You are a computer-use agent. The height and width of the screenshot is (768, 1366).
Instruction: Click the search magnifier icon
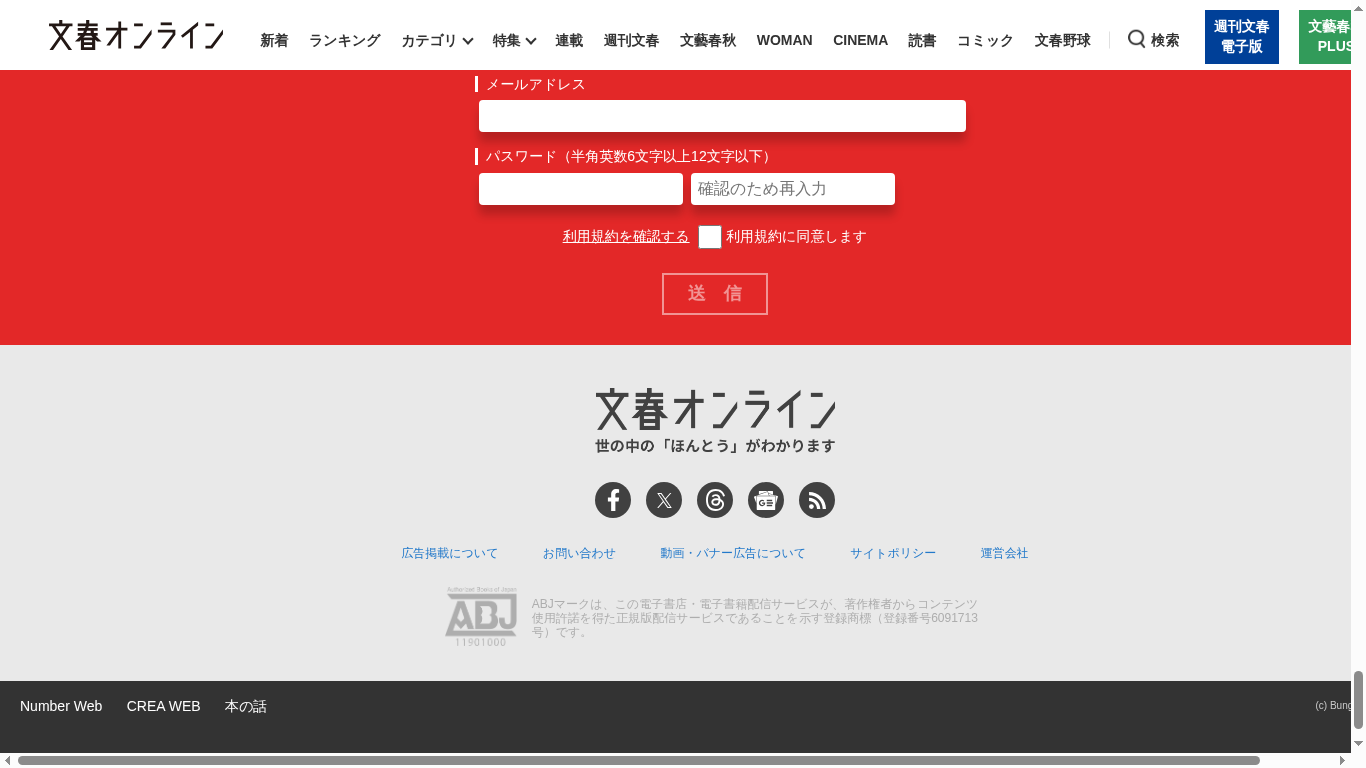coord(1137,39)
